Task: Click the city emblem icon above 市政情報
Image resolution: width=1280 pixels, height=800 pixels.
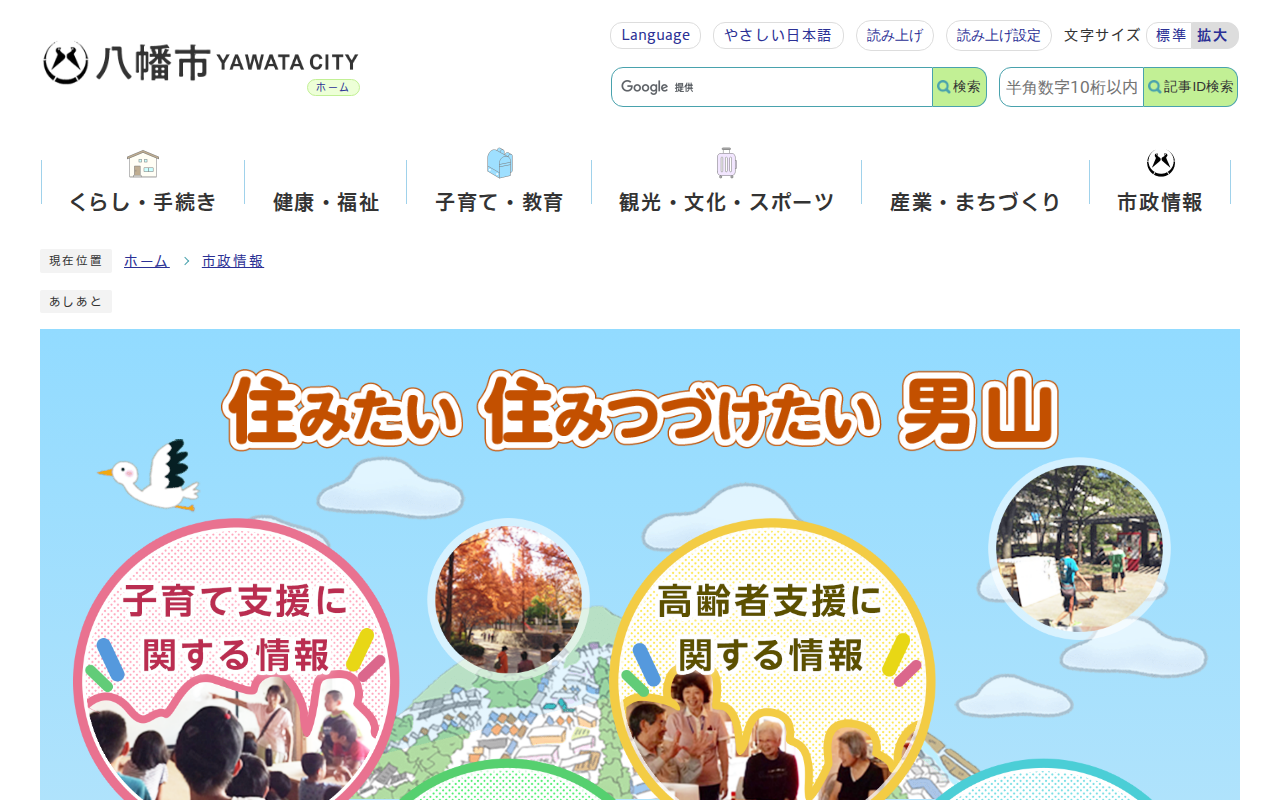Action: (1160, 163)
